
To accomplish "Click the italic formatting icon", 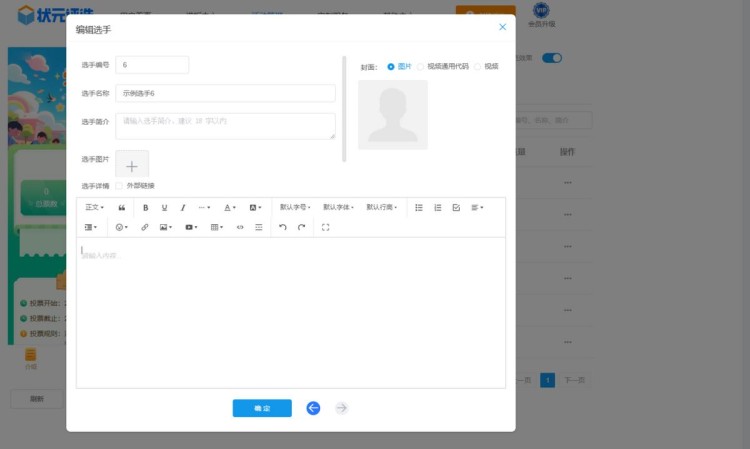I will [x=183, y=208].
